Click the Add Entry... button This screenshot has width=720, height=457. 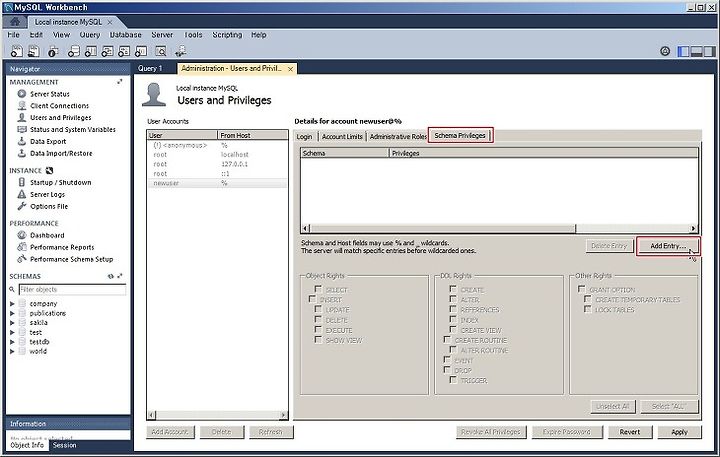pyautogui.click(x=668, y=246)
